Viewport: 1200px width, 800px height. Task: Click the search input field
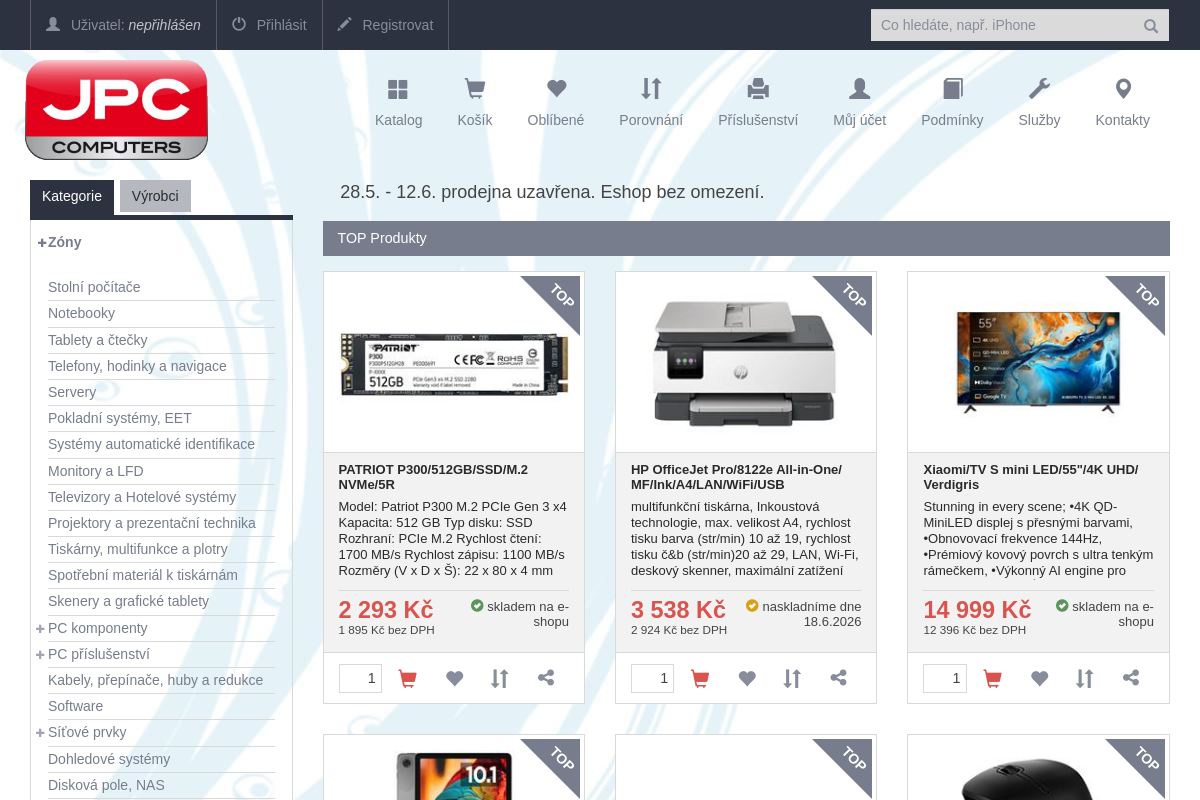[x=1005, y=25]
